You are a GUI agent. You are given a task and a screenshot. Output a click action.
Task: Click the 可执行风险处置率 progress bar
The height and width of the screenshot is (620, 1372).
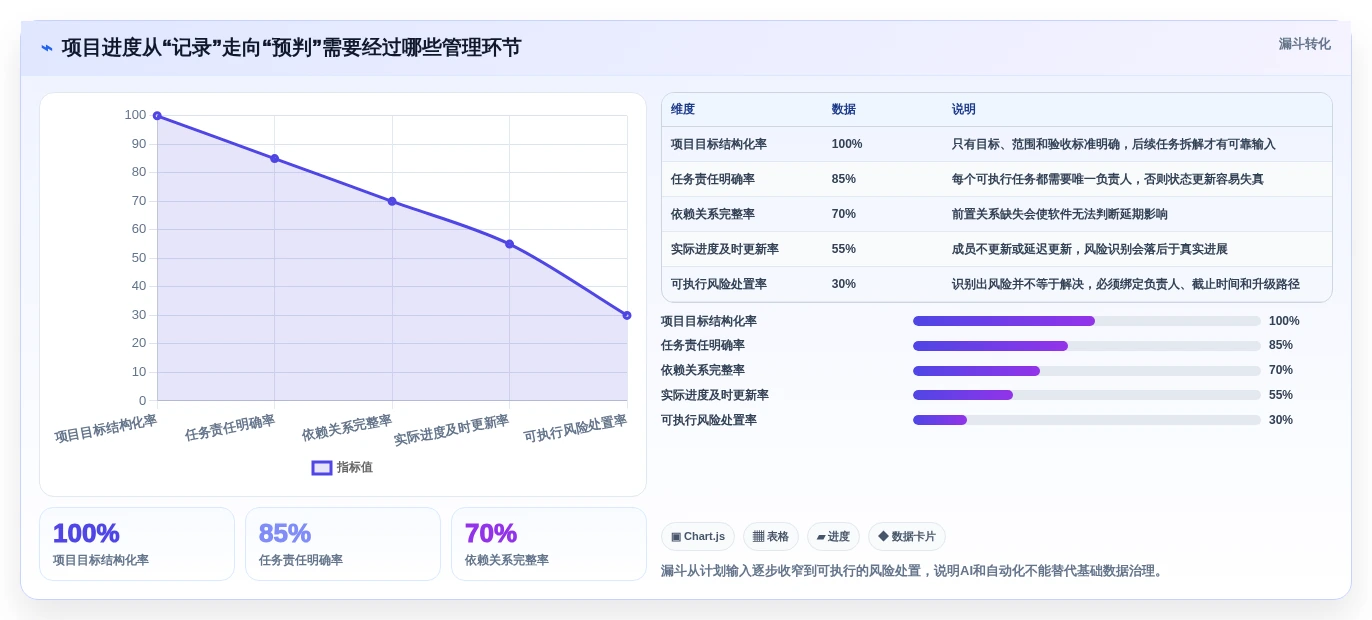click(1087, 420)
